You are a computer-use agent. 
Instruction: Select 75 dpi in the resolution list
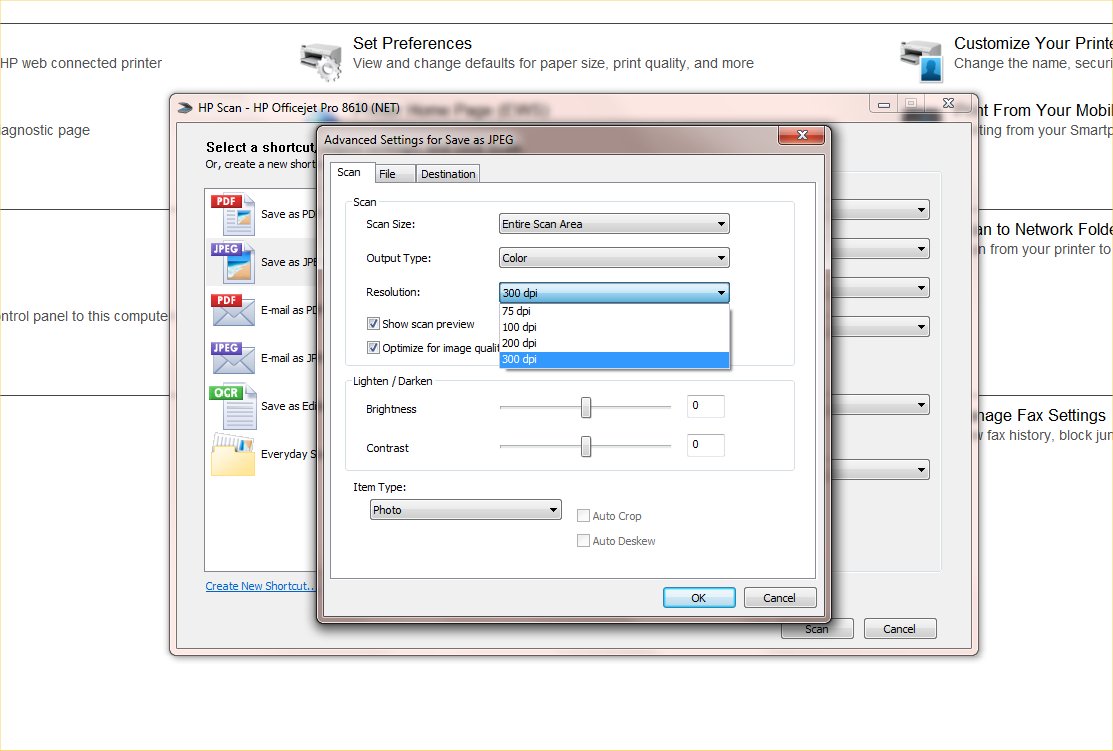614,311
